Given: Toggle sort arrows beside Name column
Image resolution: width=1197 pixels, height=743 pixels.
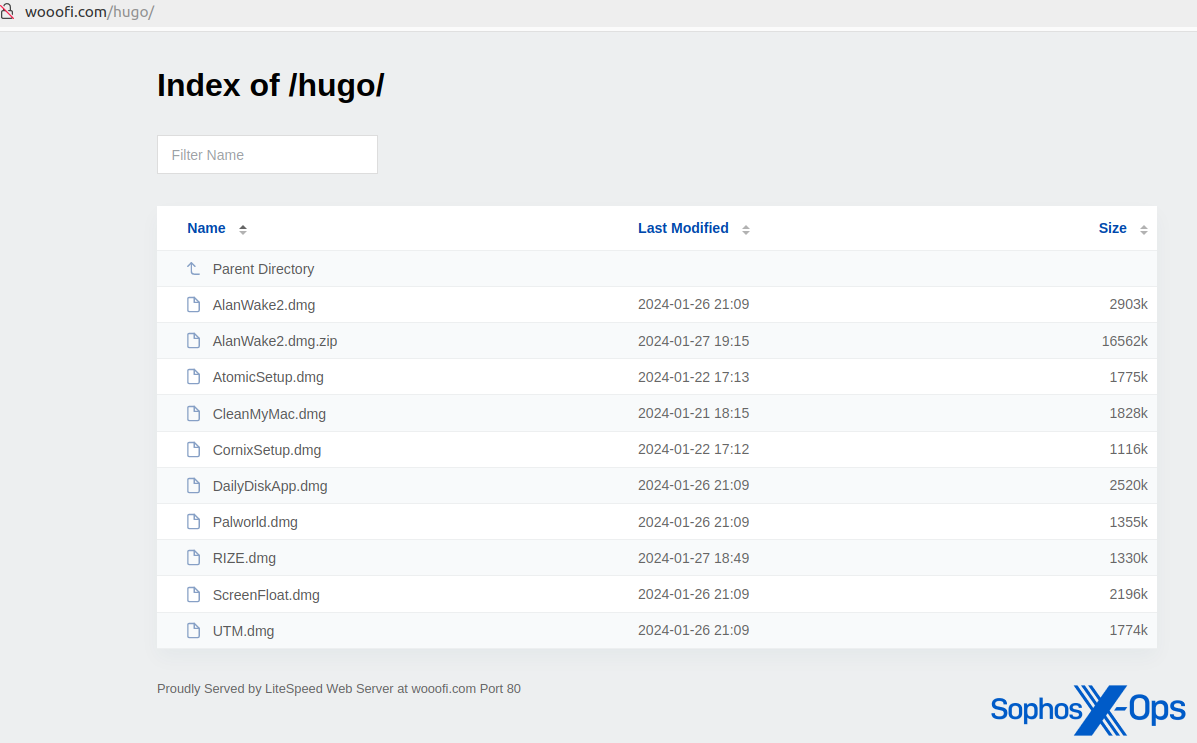Looking at the screenshot, I should coord(243,229).
